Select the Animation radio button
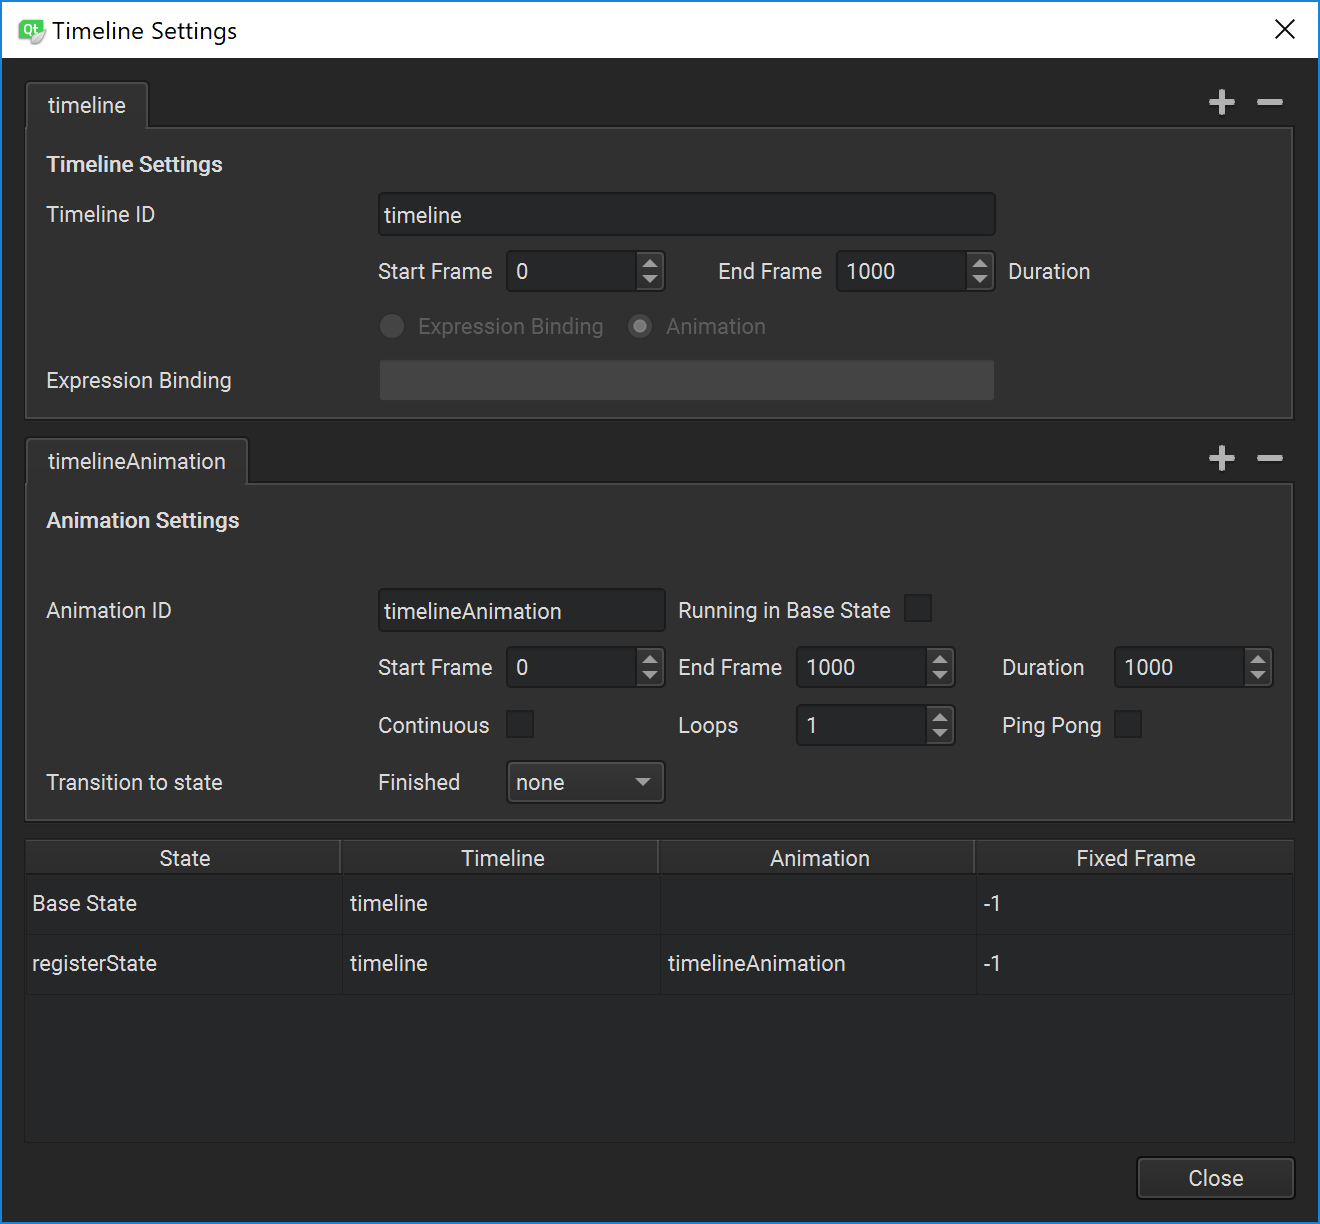This screenshot has height=1224, width=1320. click(x=639, y=326)
